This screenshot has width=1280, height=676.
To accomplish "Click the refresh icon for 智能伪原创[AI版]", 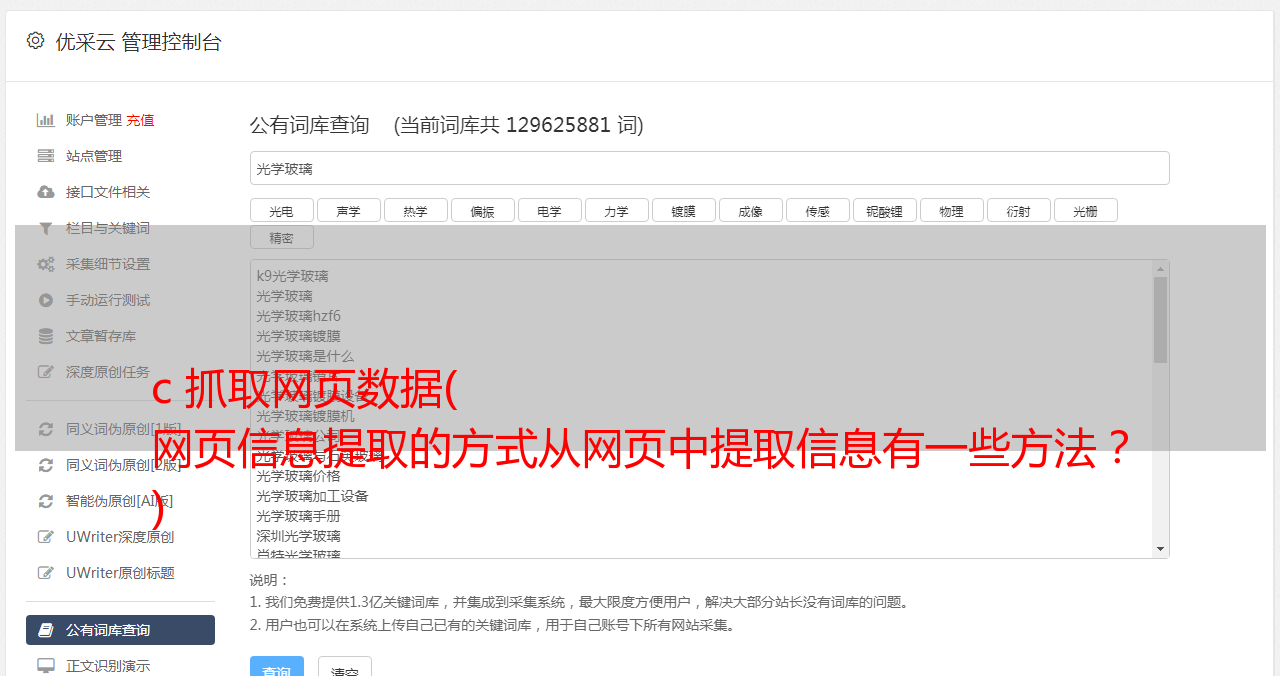I will [x=46, y=501].
